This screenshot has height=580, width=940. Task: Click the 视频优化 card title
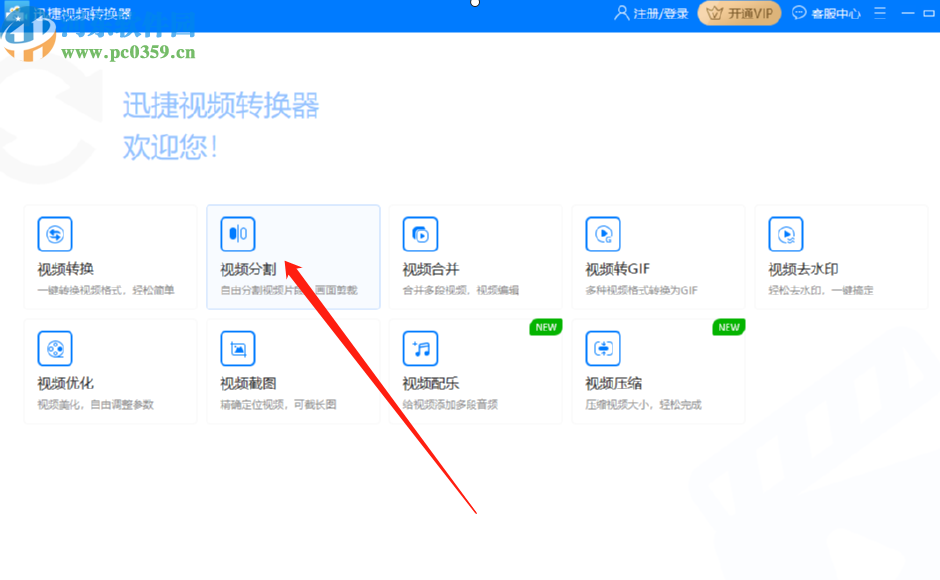(65, 383)
